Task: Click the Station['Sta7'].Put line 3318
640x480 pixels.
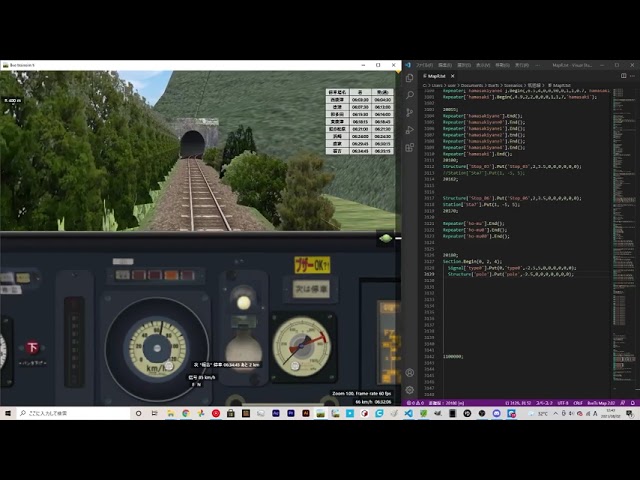Action: [x=481, y=204]
